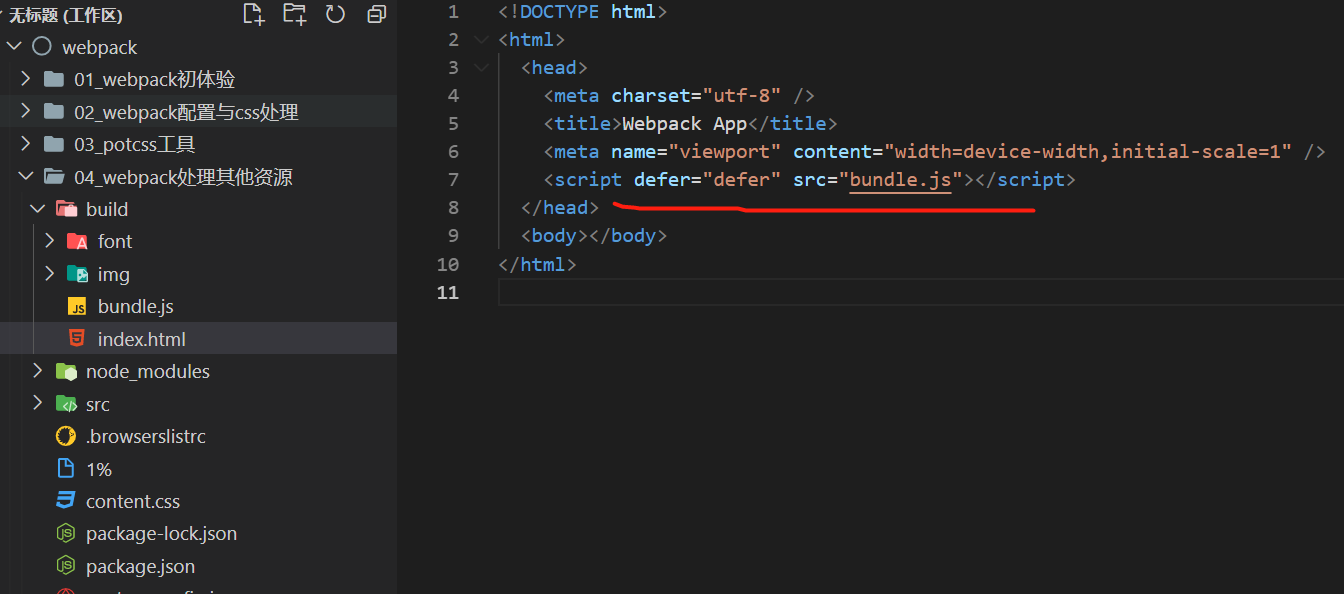Image resolution: width=1344 pixels, height=594 pixels.
Task: Click the circle icon beside webpack root
Action: (x=41, y=47)
